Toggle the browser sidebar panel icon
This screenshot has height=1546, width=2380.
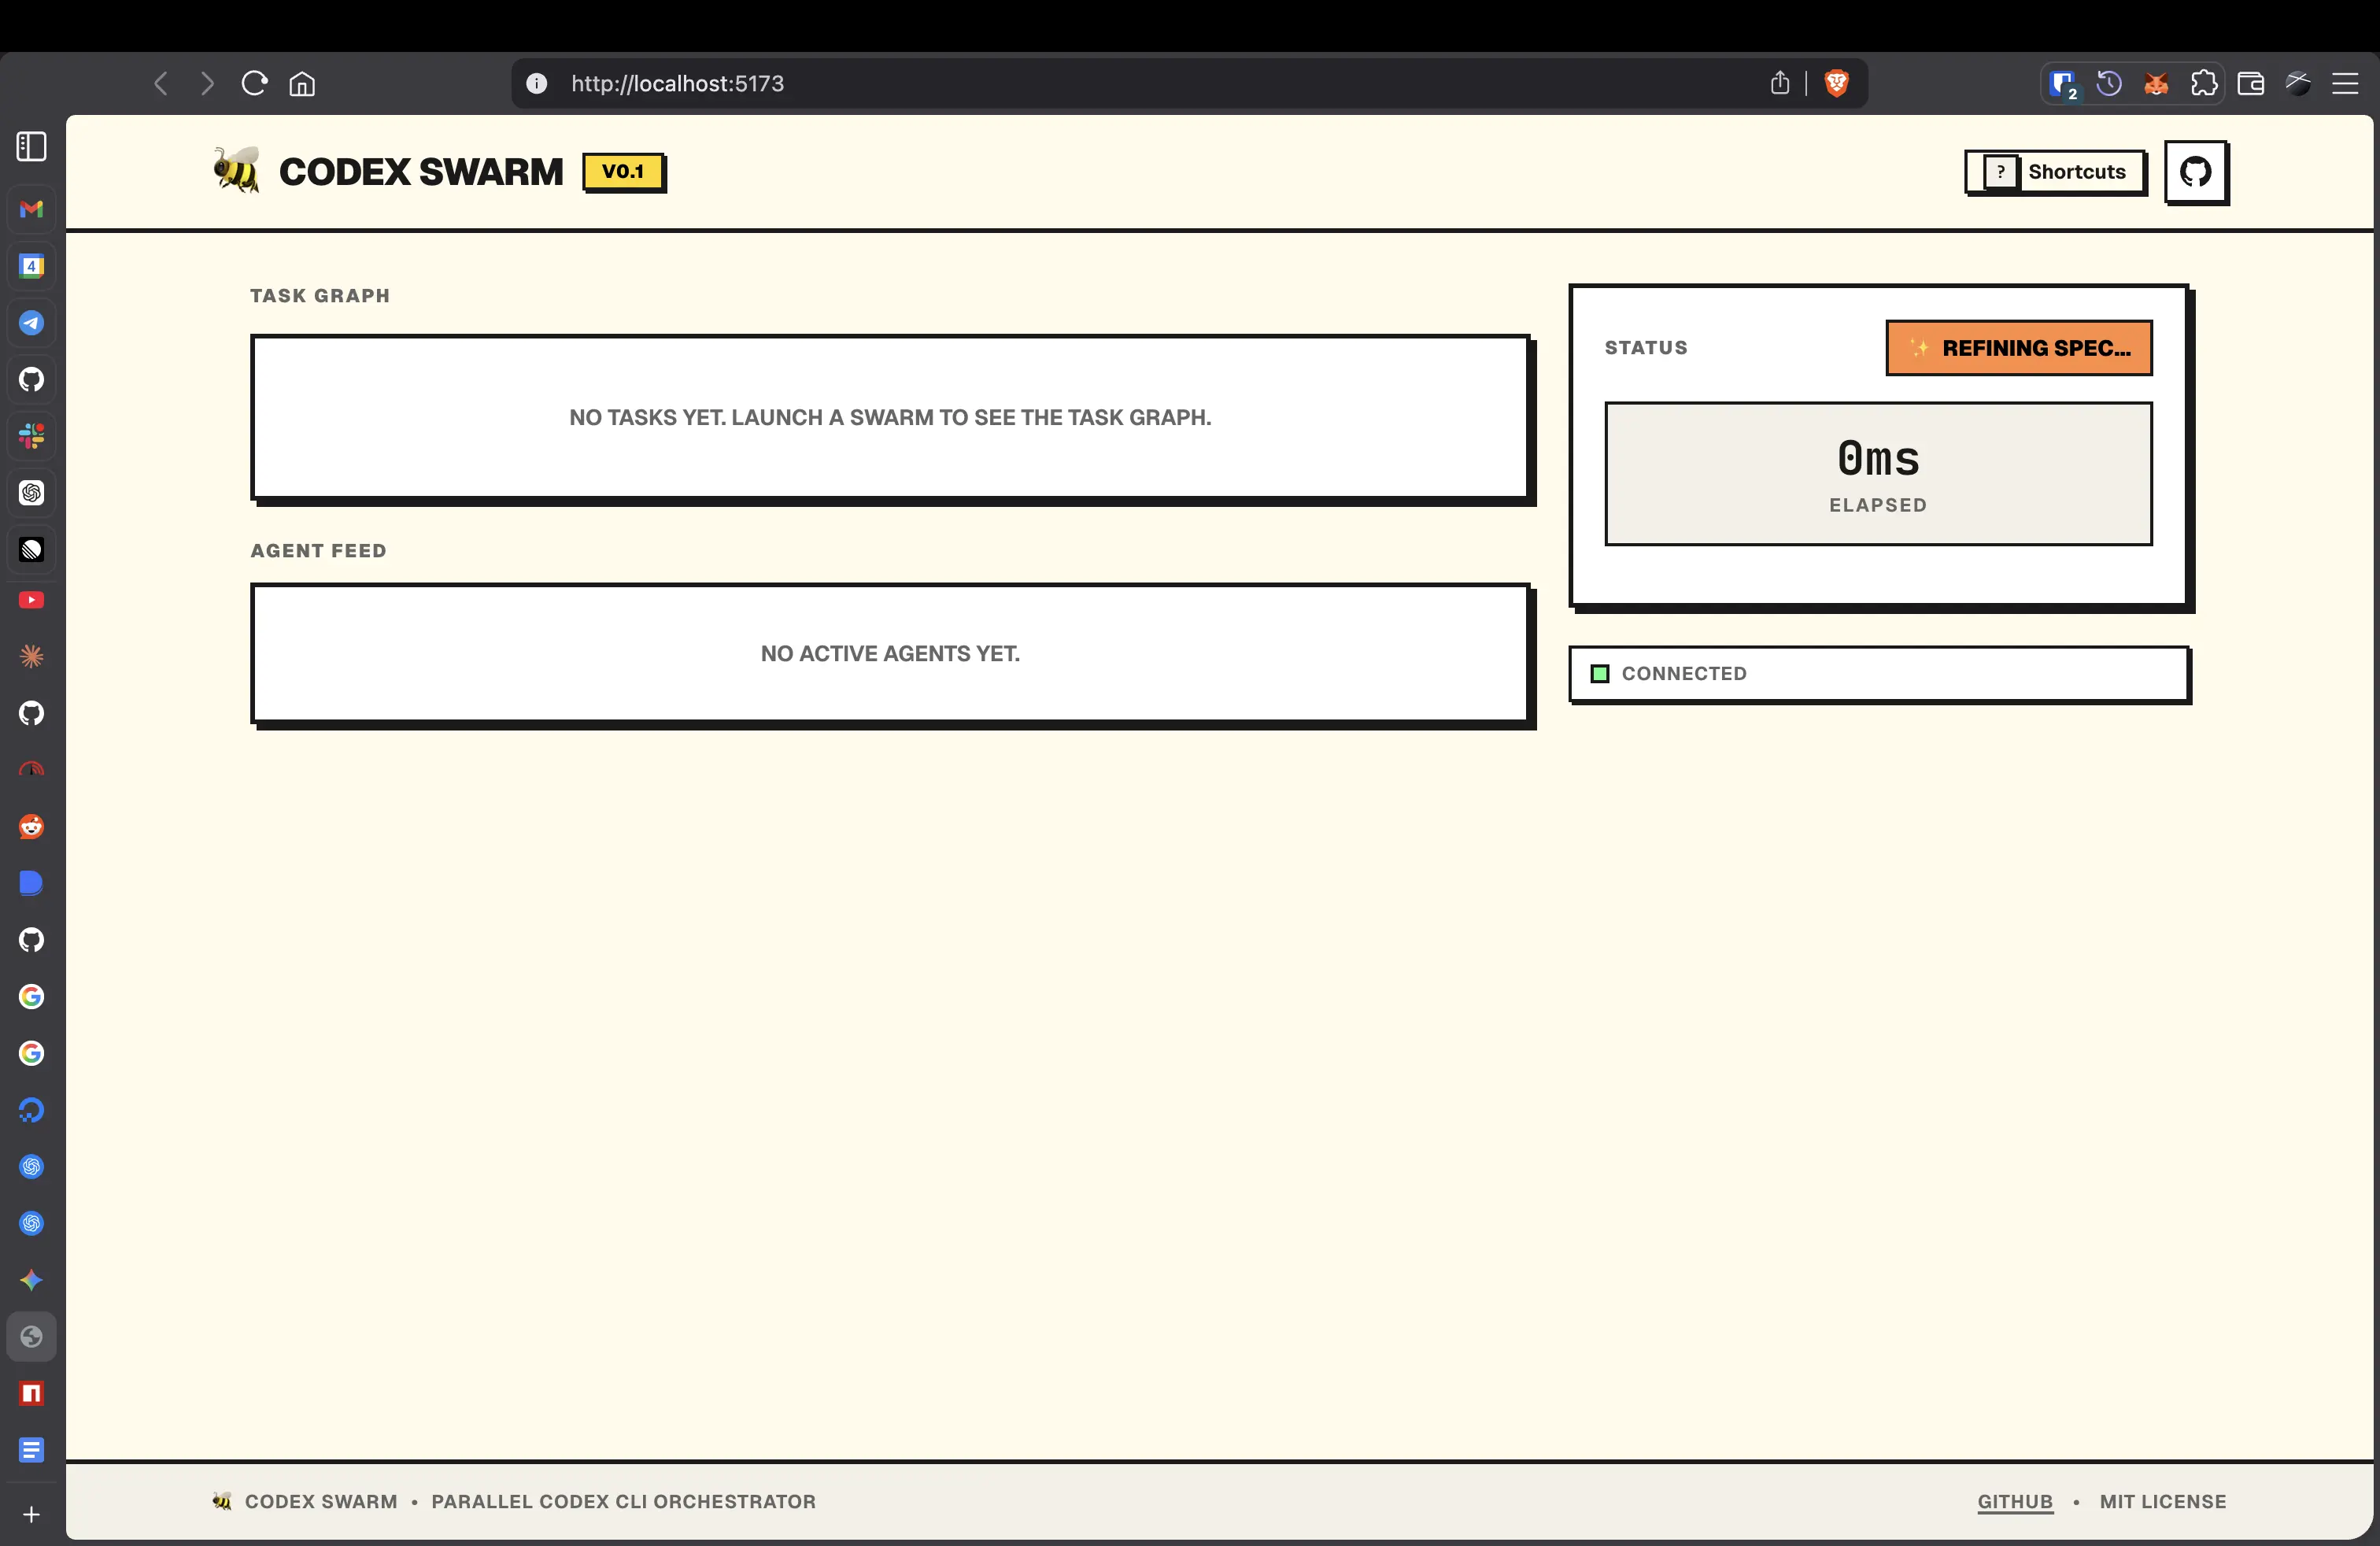pyautogui.click(x=32, y=146)
